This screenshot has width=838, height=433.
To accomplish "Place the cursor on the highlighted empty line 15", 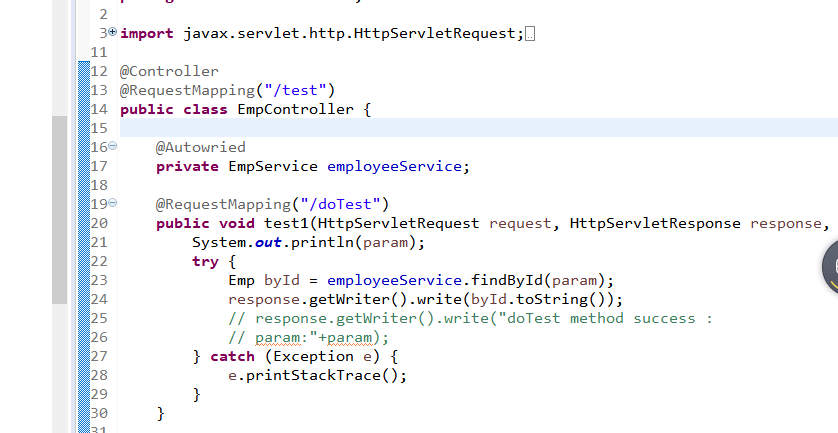I will pyautogui.click(x=479, y=128).
